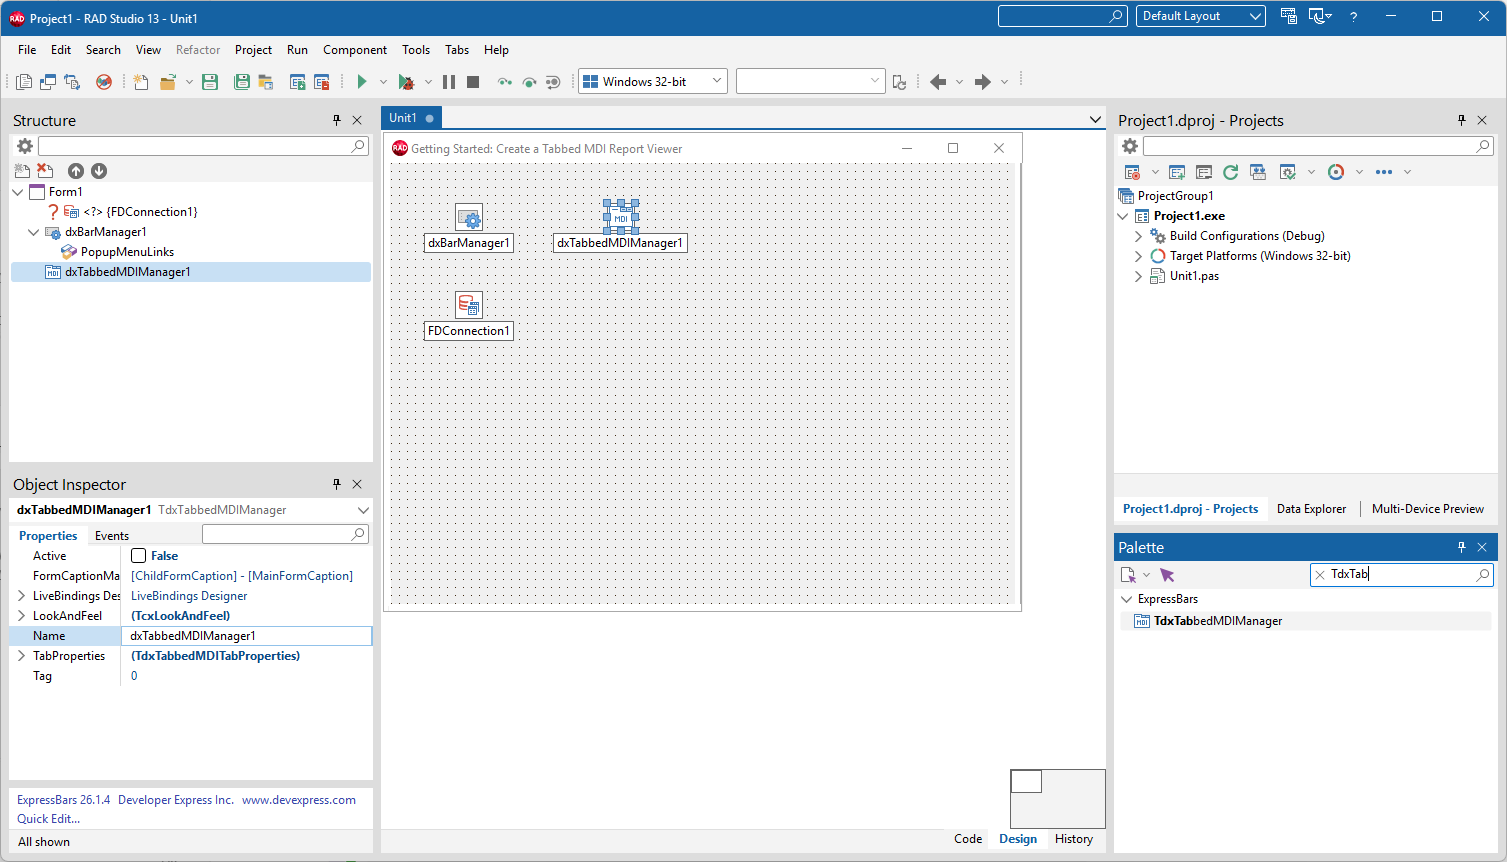The height and width of the screenshot is (862, 1507).
Task: Select FDConnection1 component on the form
Action: pyautogui.click(x=469, y=305)
